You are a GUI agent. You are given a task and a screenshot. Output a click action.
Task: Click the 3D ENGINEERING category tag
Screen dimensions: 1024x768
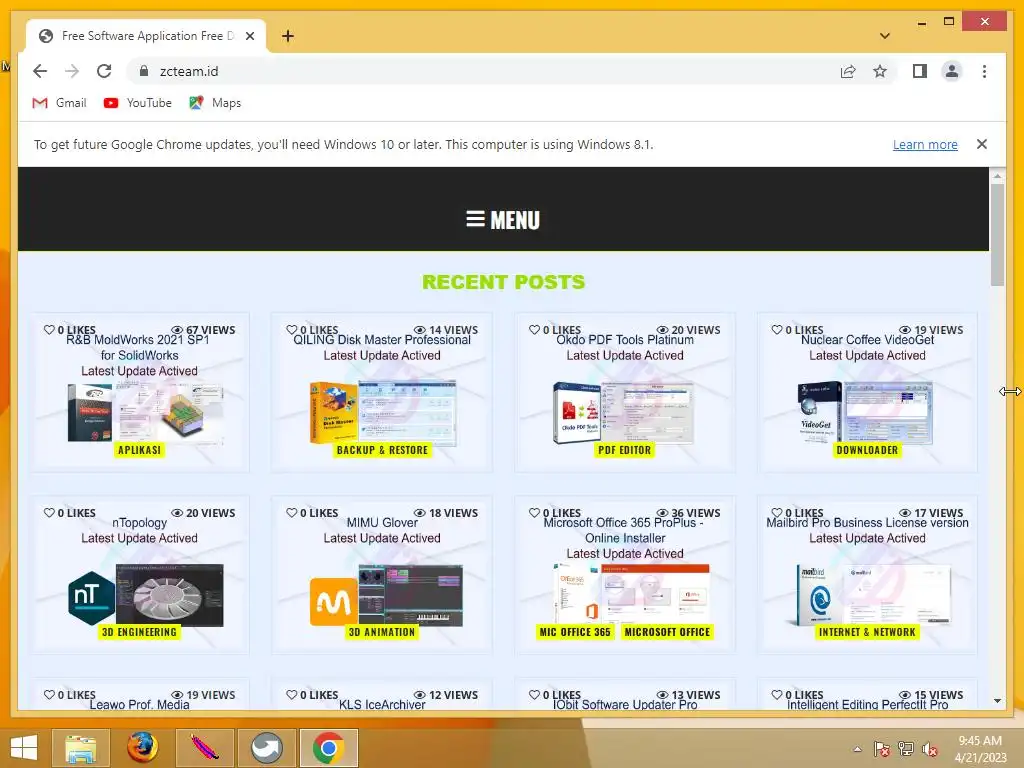pos(139,632)
